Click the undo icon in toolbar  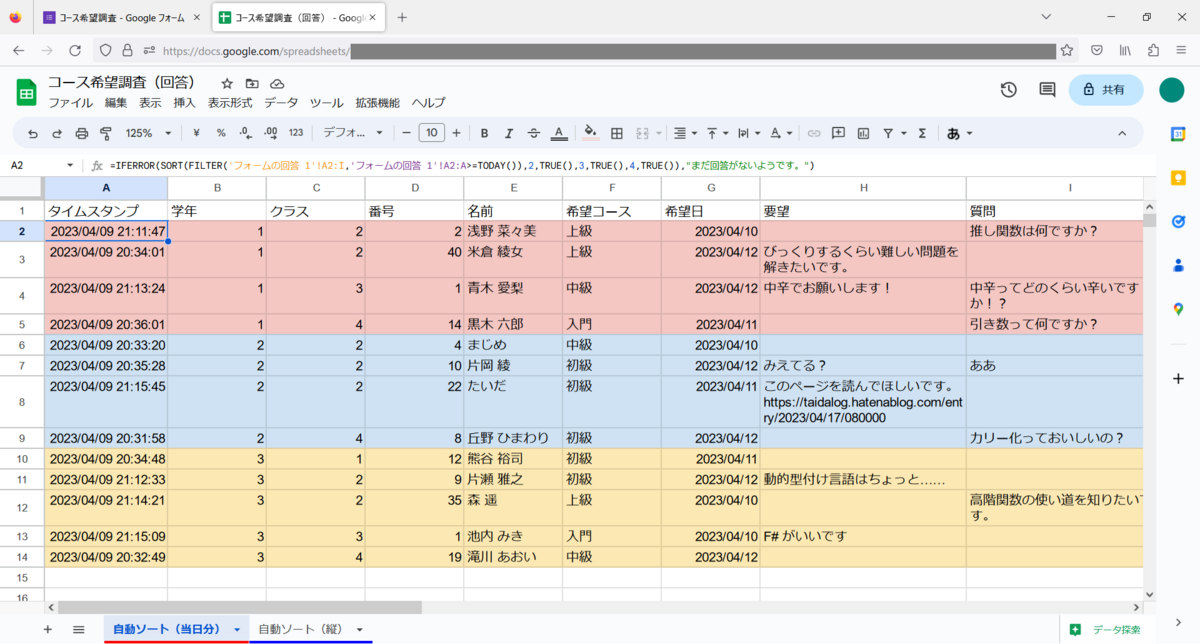pyautogui.click(x=33, y=133)
